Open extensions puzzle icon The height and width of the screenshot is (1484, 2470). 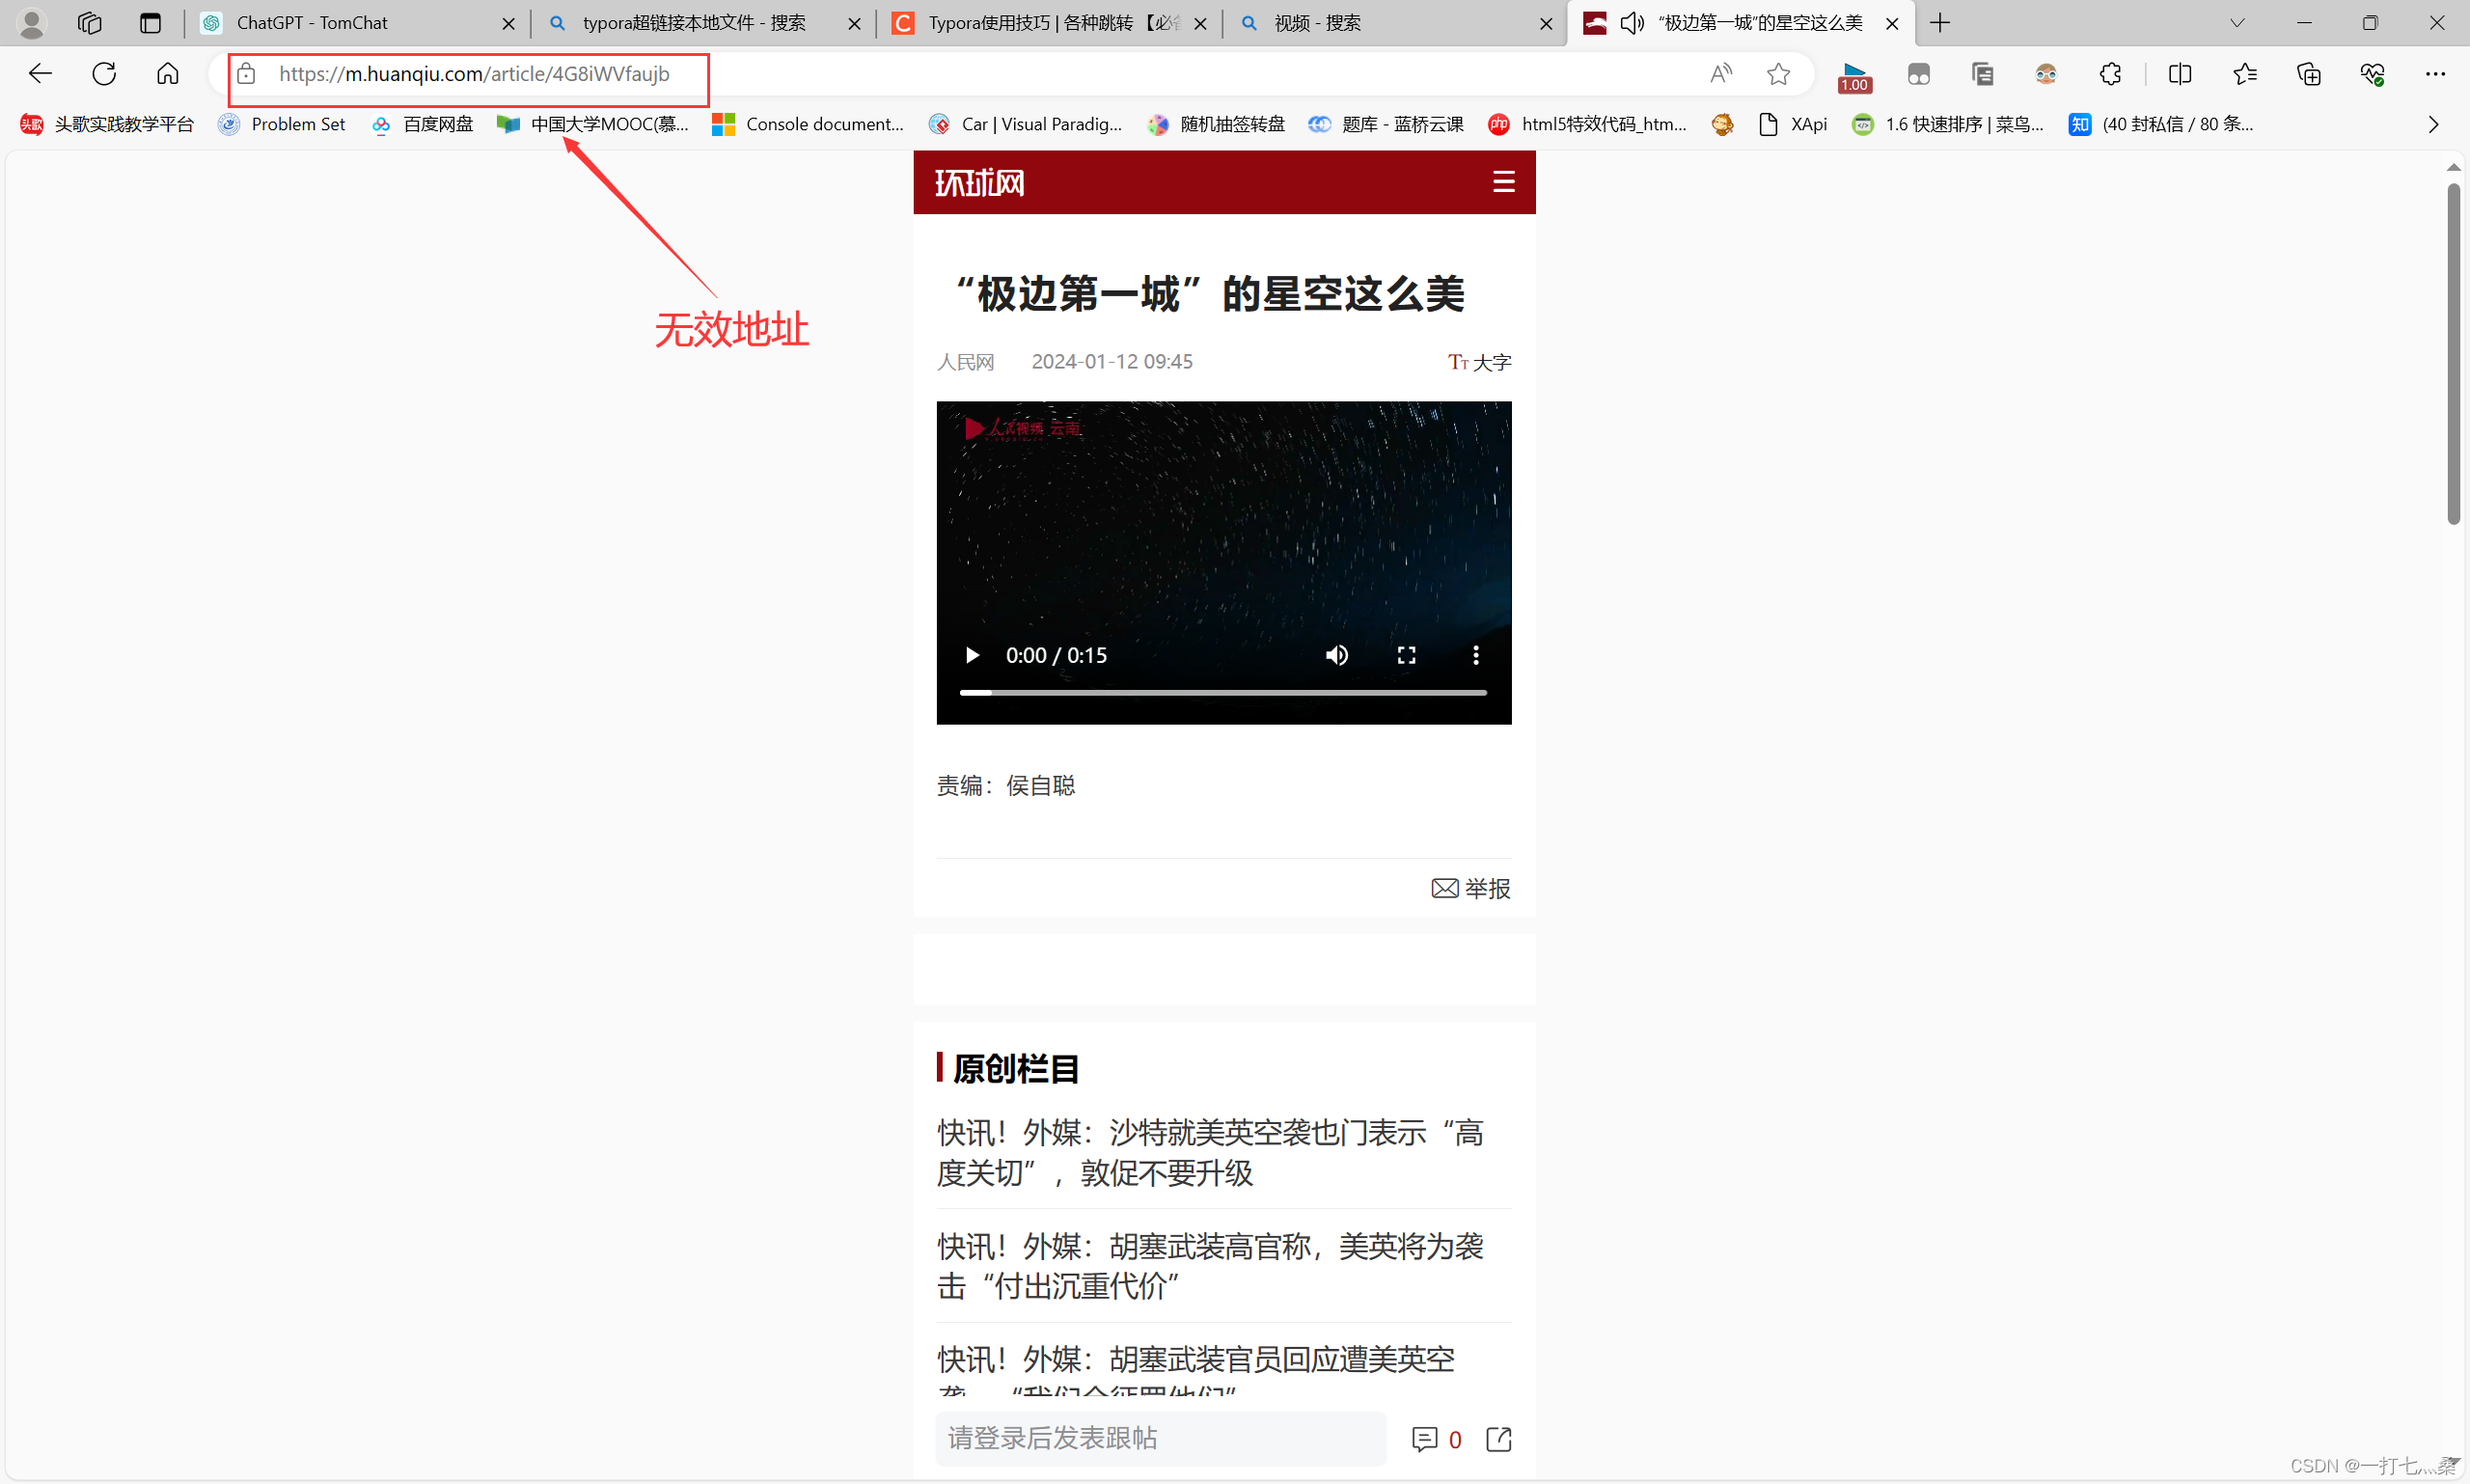point(2109,74)
